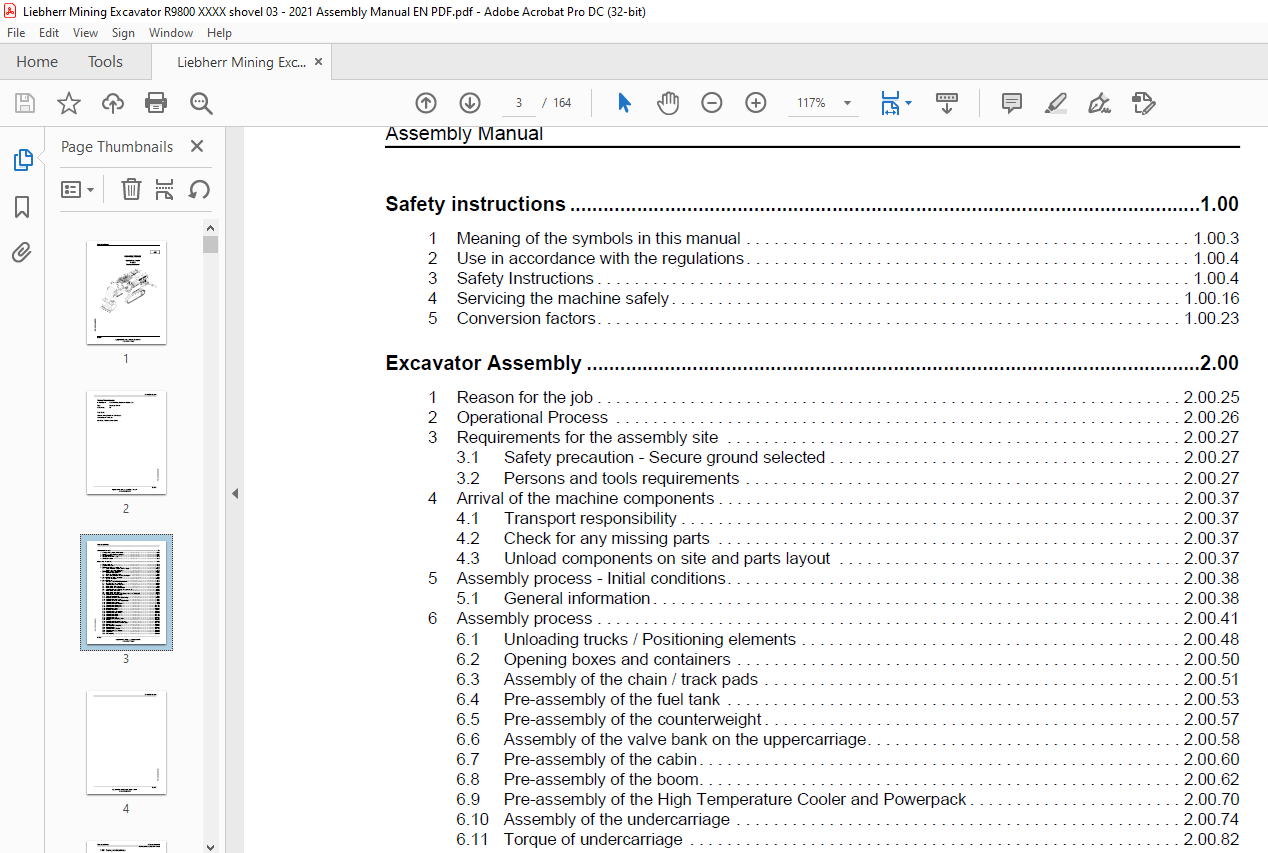Open the Help menu

coord(219,33)
